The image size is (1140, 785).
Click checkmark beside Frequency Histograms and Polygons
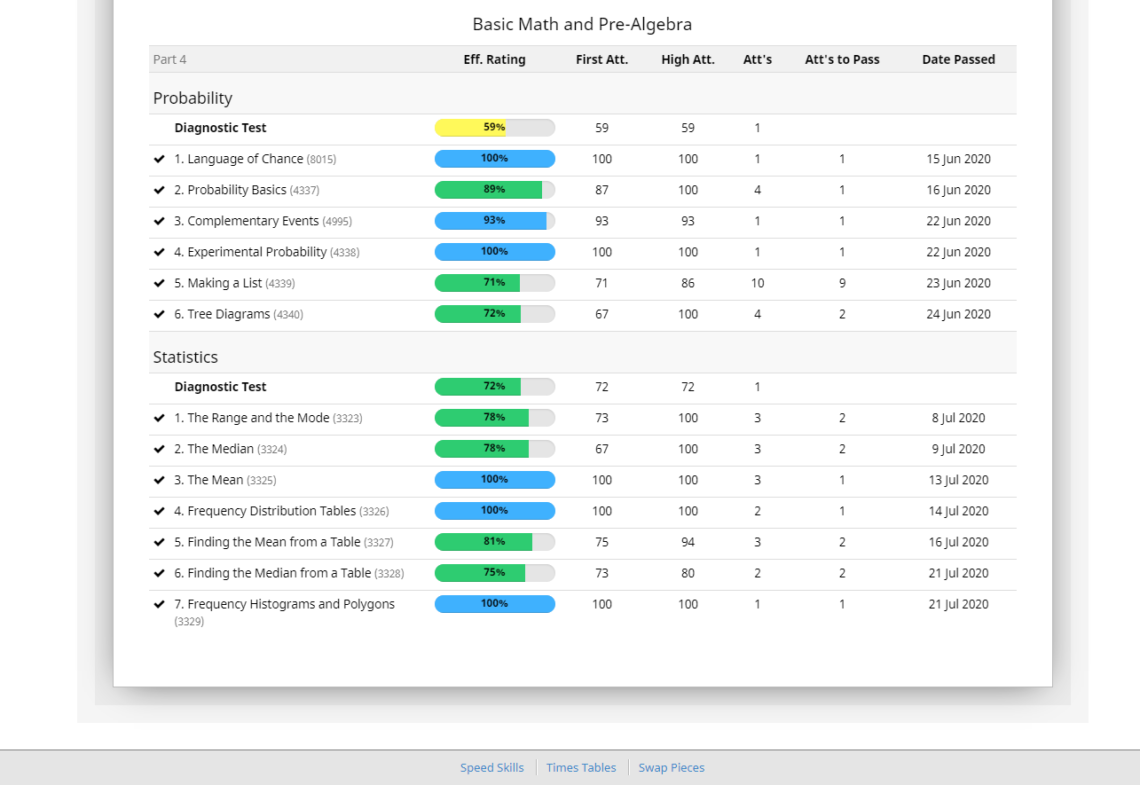point(159,605)
